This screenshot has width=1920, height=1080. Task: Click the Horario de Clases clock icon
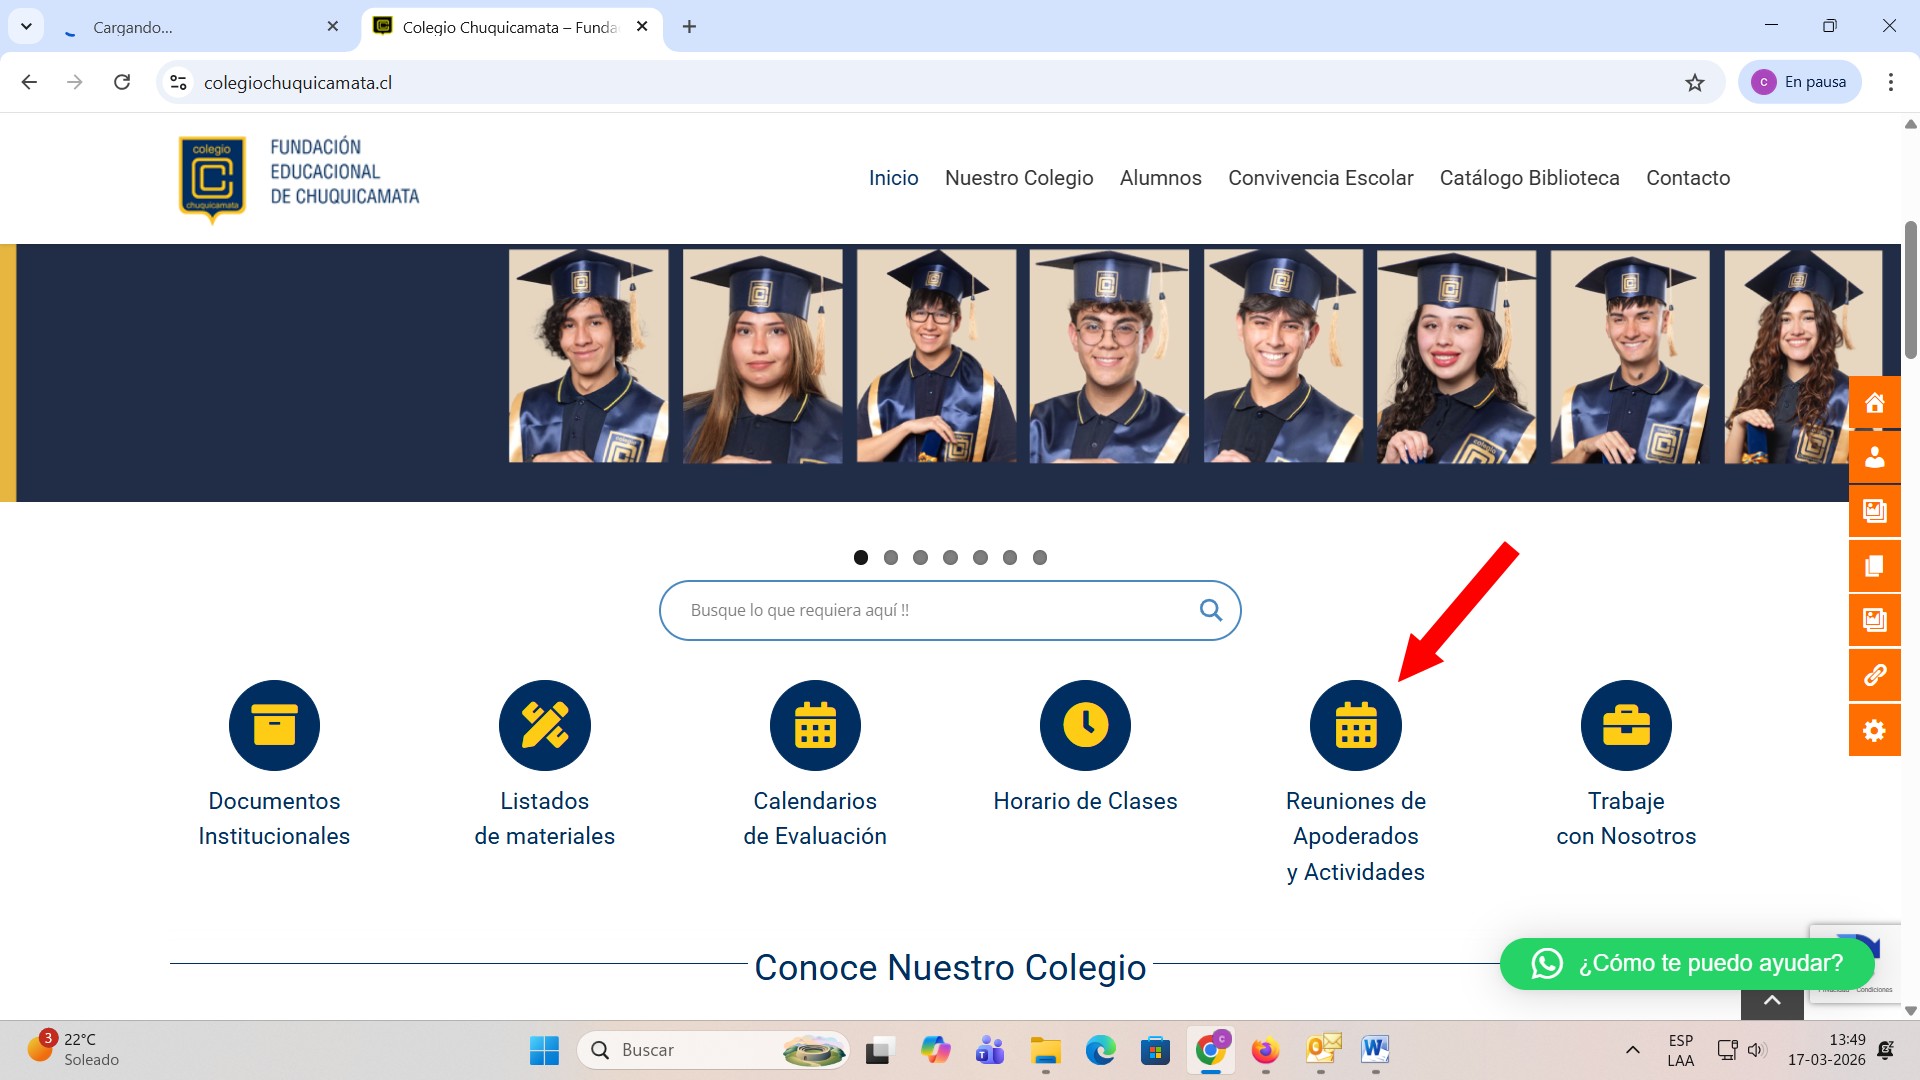coord(1085,725)
